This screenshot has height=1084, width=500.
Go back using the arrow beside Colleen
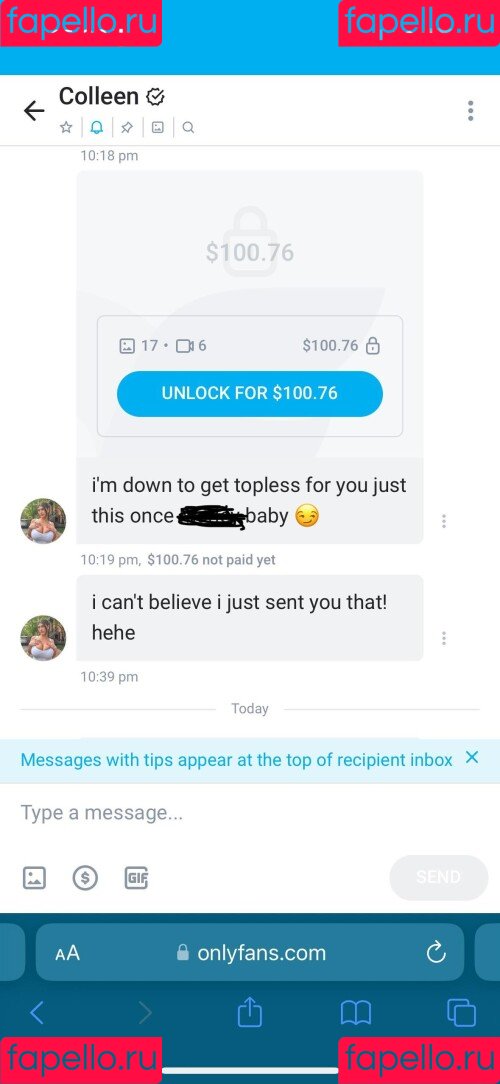(x=34, y=111)
